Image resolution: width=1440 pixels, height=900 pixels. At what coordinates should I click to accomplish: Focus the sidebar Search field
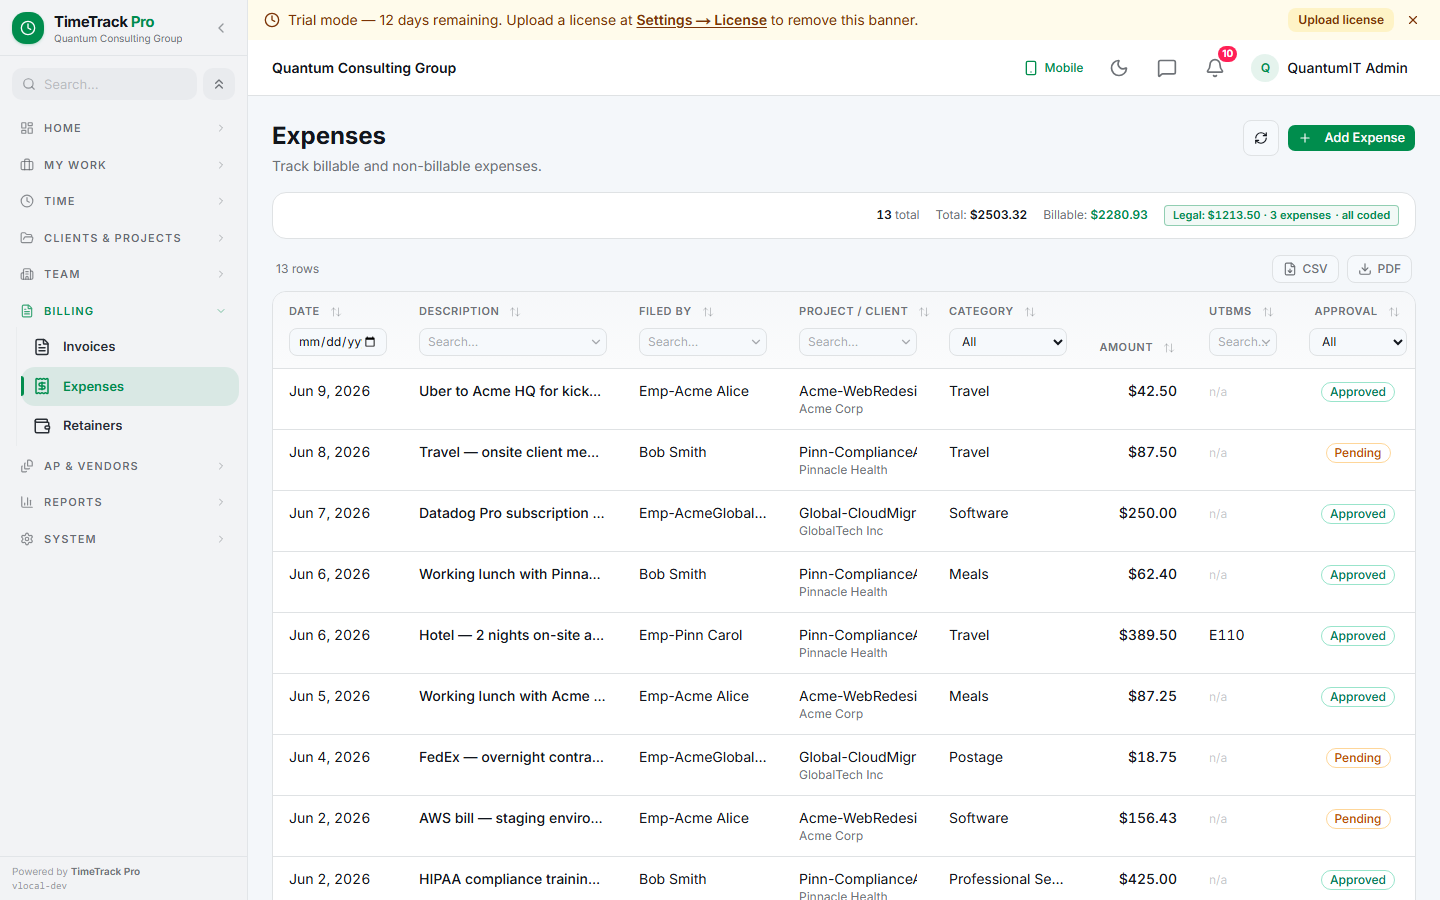click(104, 84)
